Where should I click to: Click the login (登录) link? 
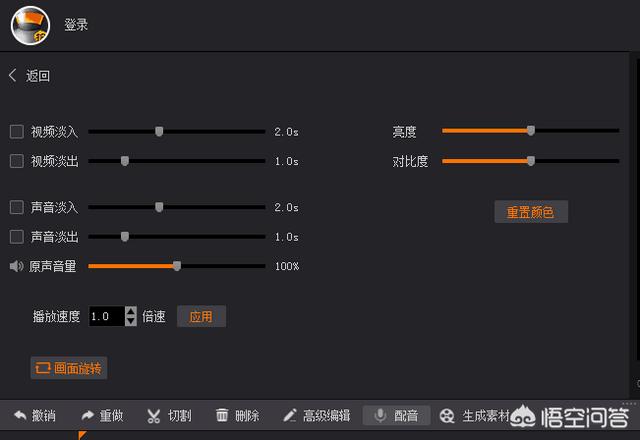click(76, 25)
